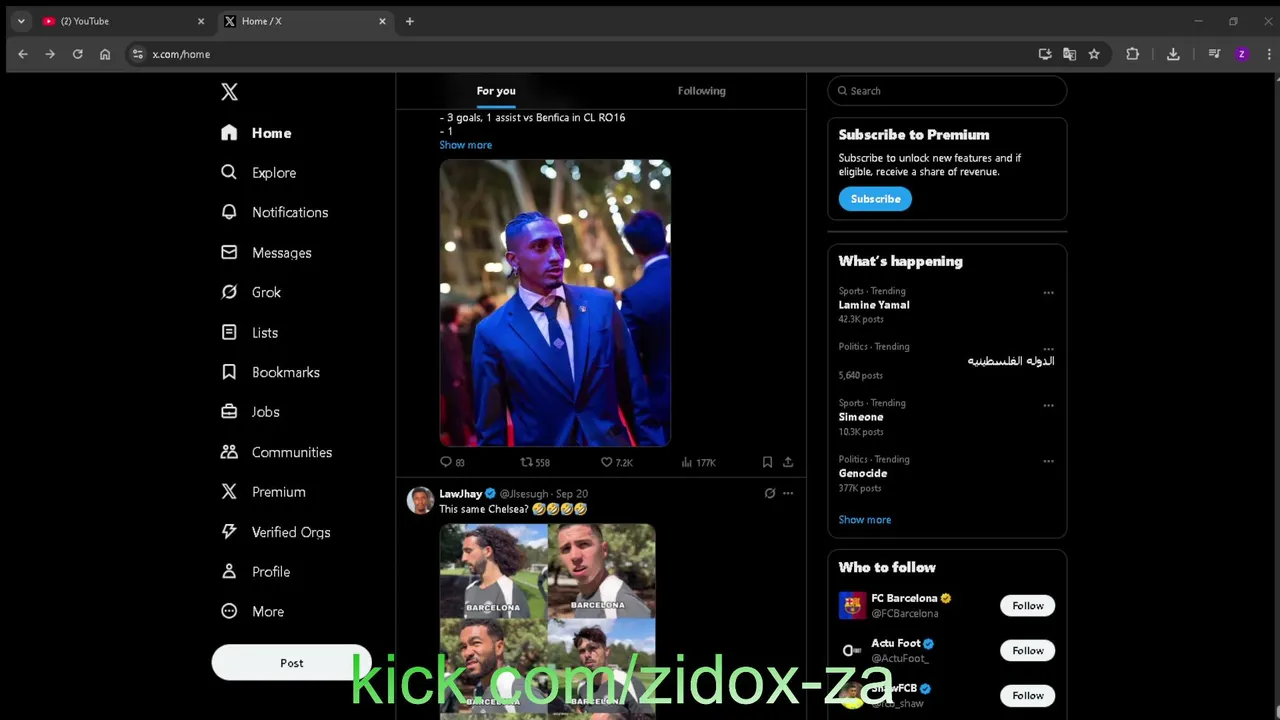The width and height of the screenshot is (1280, 720).
Task: Open browser extensions puzzle icon
Action: pyautogui.click(x=1133, y=54)
